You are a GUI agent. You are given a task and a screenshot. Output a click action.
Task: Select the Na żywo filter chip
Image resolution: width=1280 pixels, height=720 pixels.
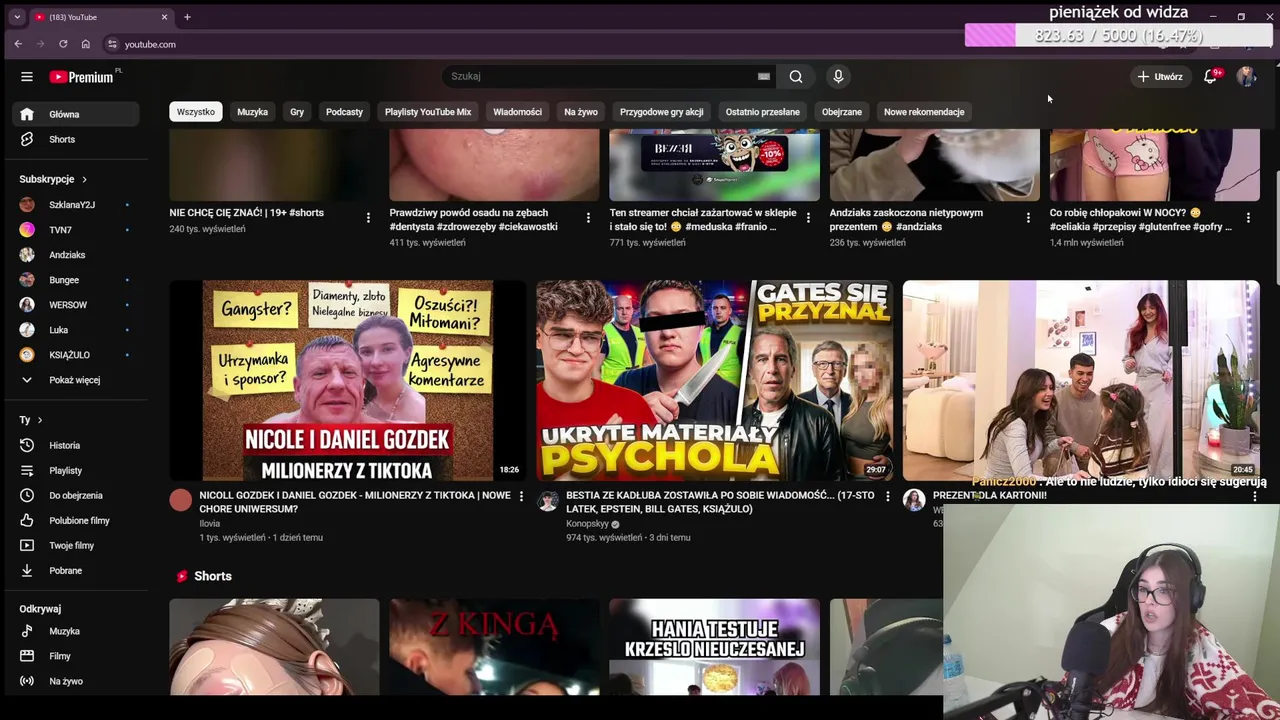tap(581, 112)
